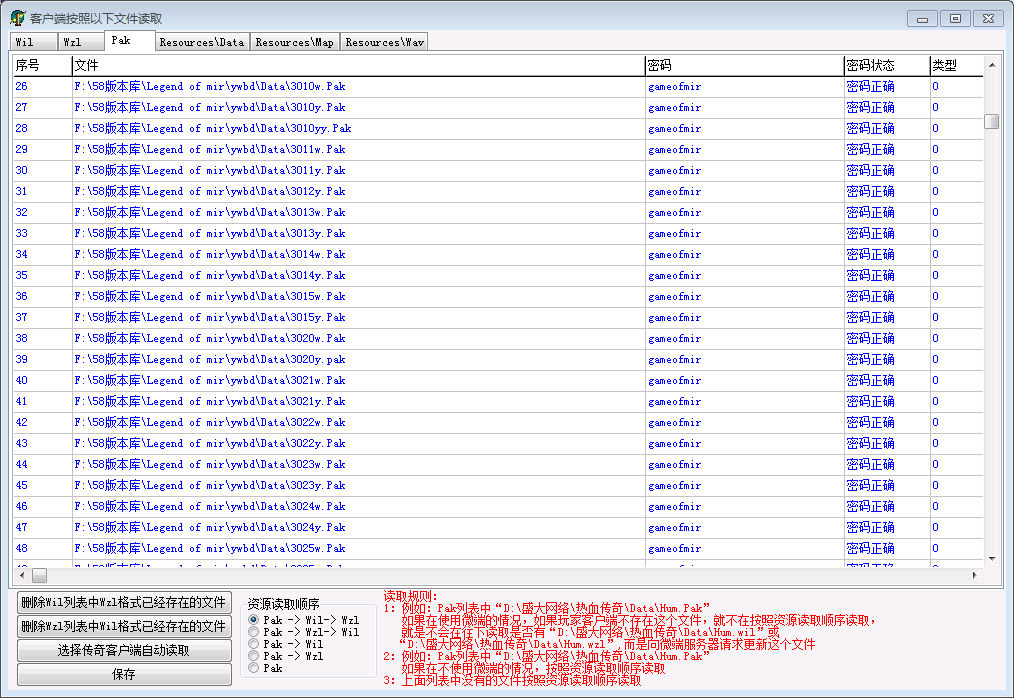Click the application icon in title bar

coord(17,18)
